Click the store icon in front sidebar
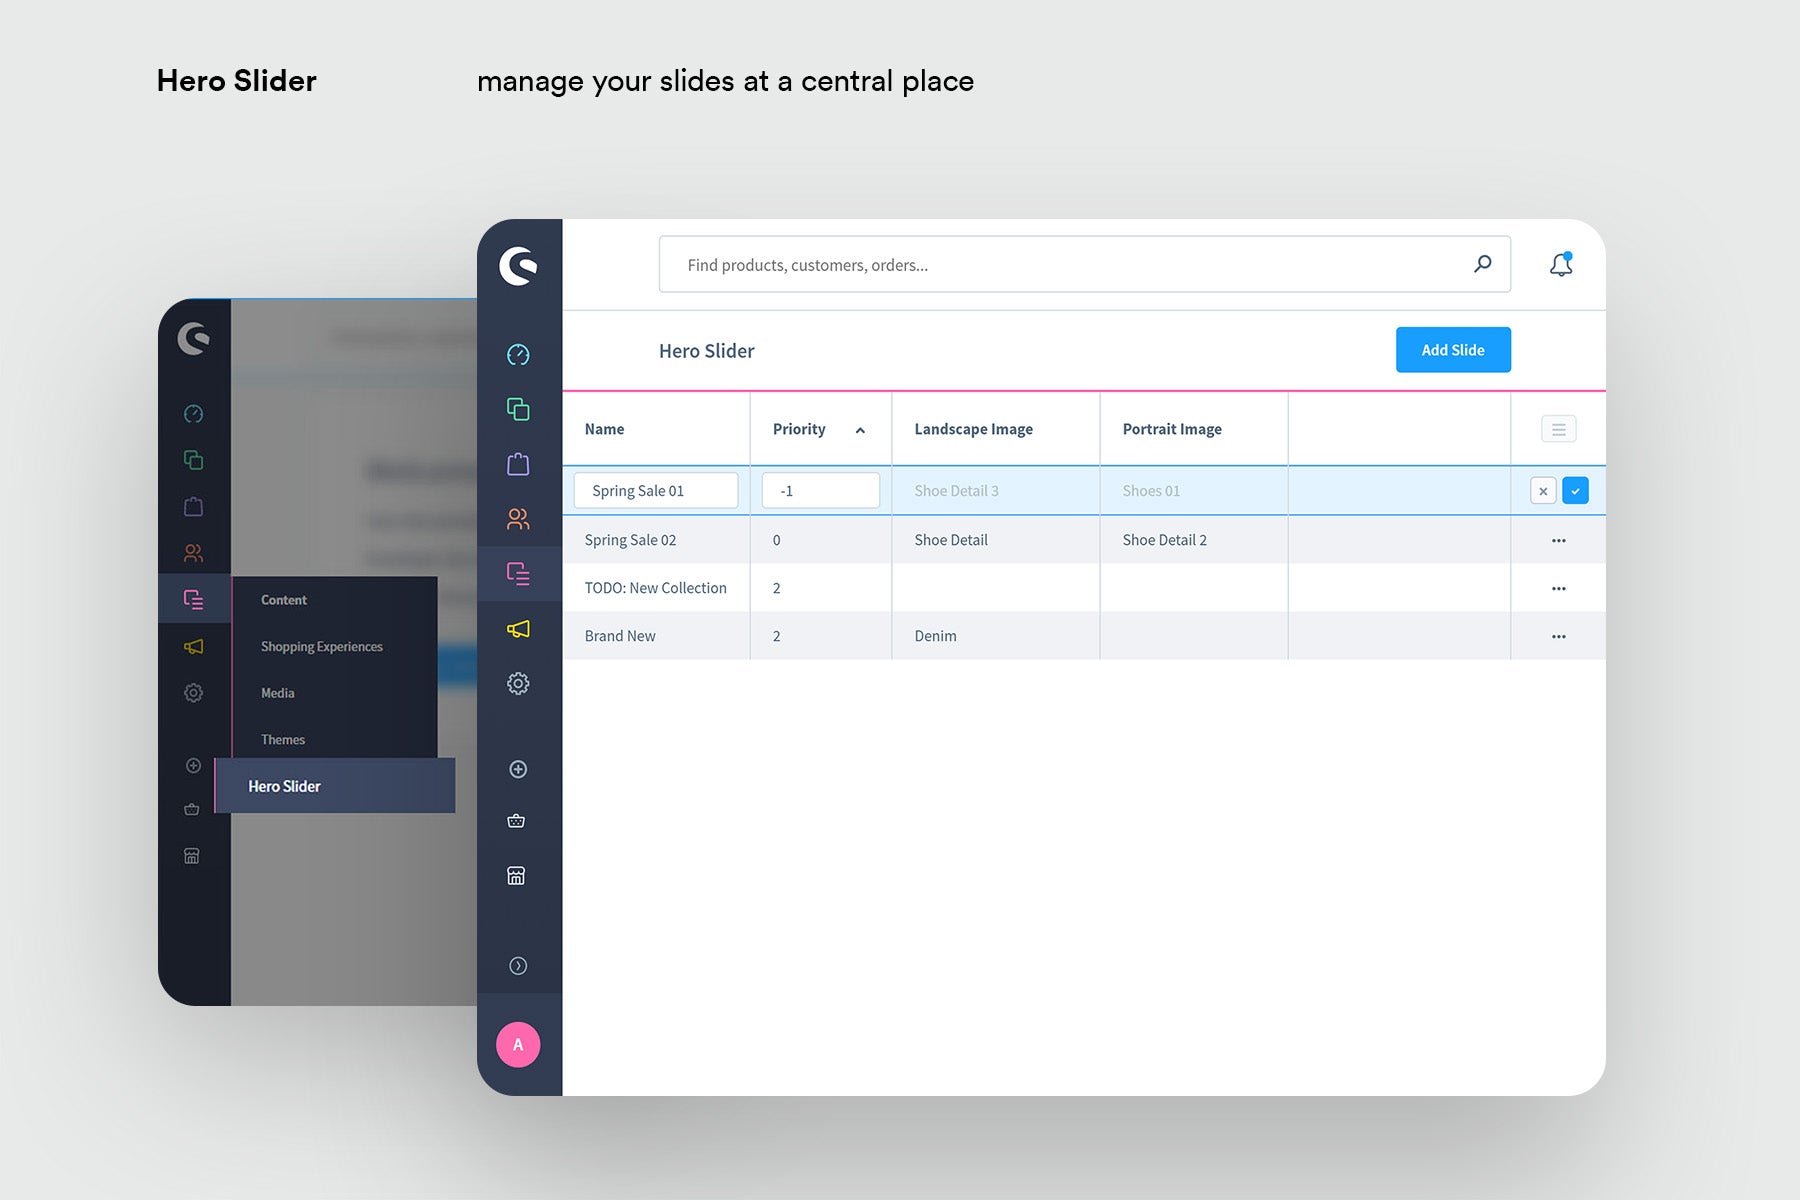 pyautogui.click(x=516, y=876)
